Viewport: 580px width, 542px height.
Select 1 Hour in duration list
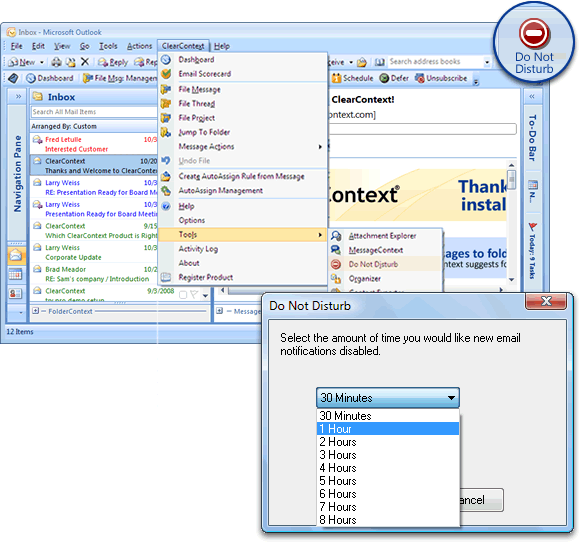[388, 429]
